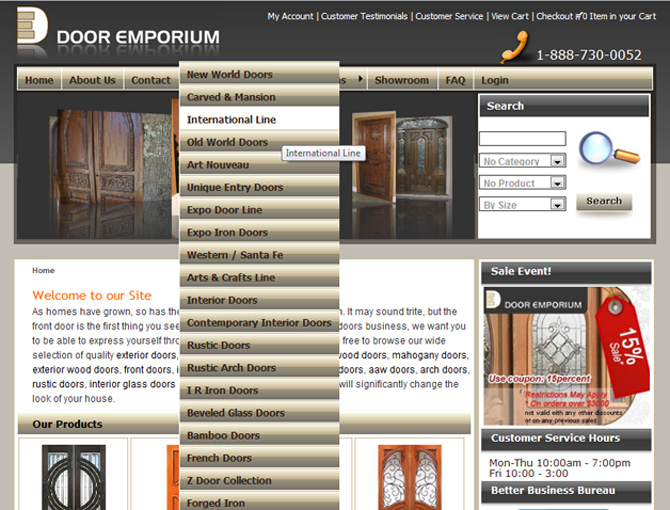Click the View Cart link
The image size is (670, 510).
tap(509, 16)
